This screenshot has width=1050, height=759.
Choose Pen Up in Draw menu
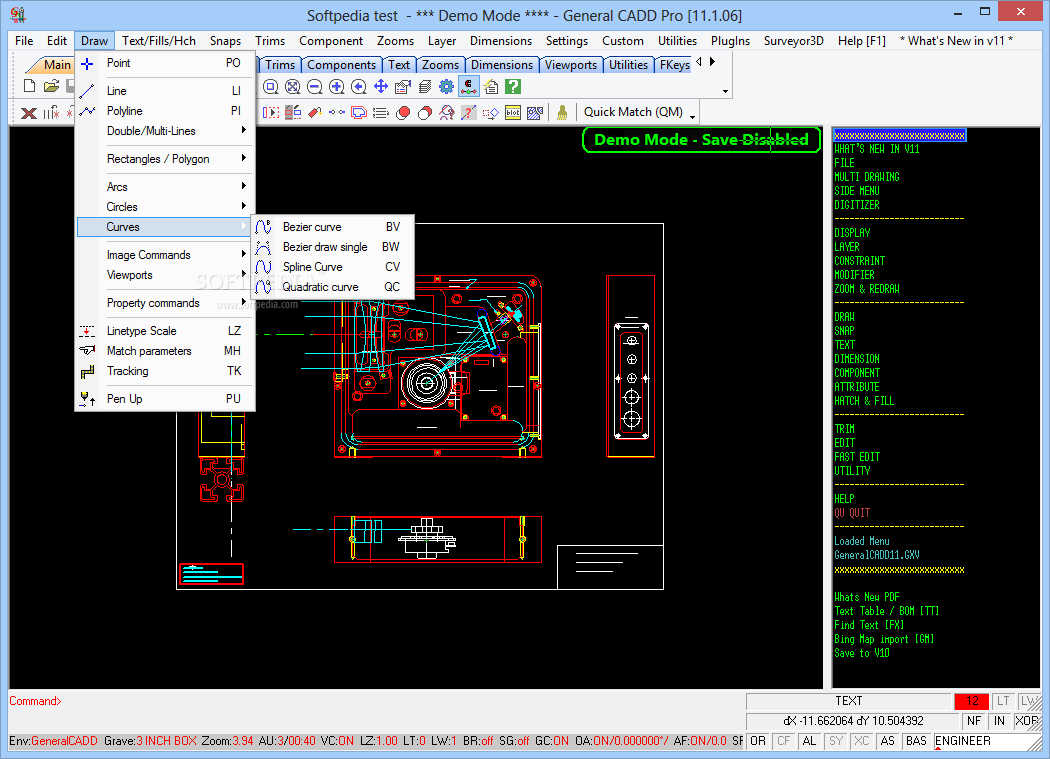point(165,399)
